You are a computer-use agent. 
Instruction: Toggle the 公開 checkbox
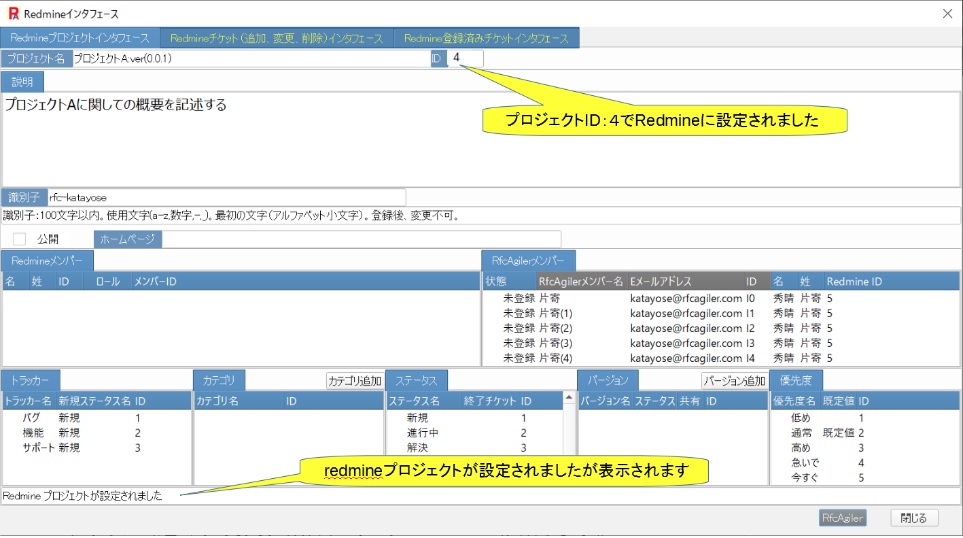click(20, 239)
